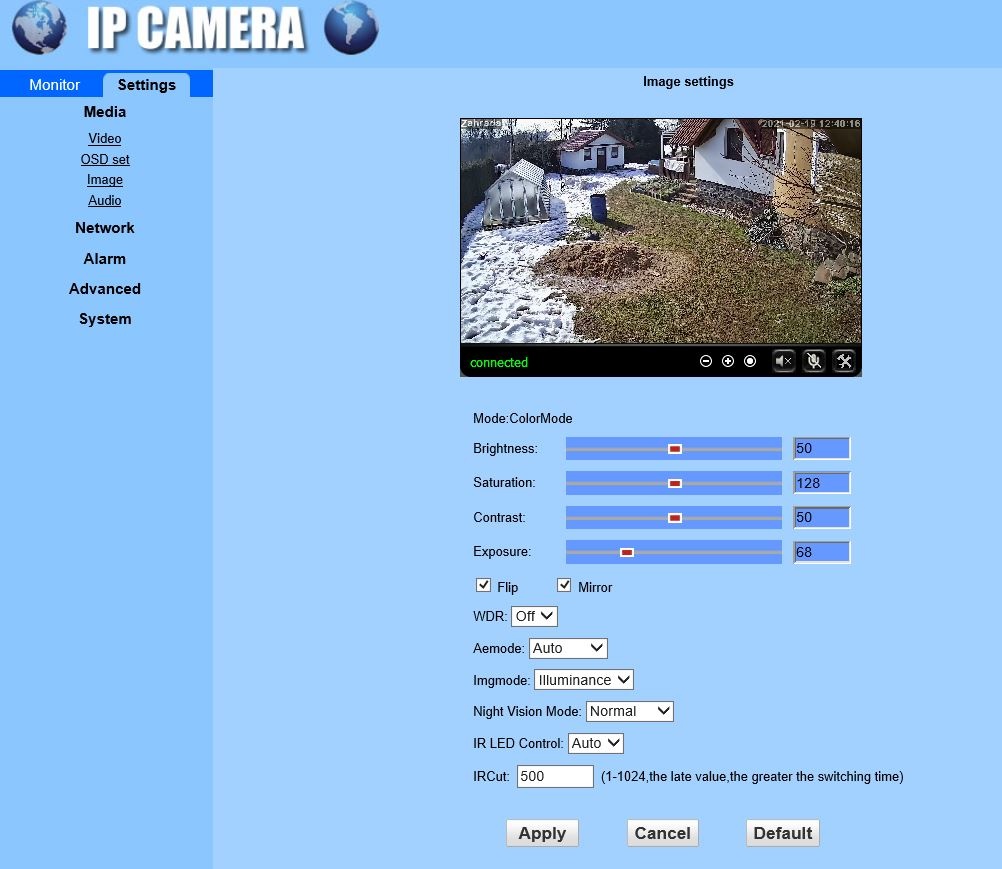
Task: Adjust the Exposure slider handle
Action: 628,551
